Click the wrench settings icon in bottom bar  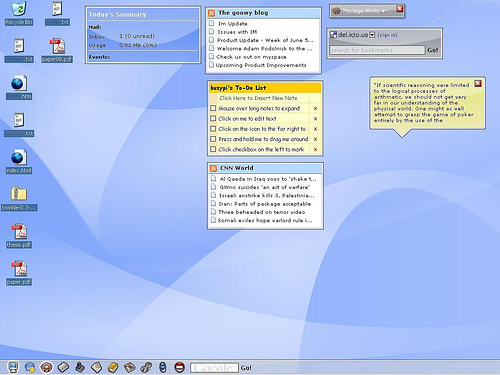[x=146, y=367]
